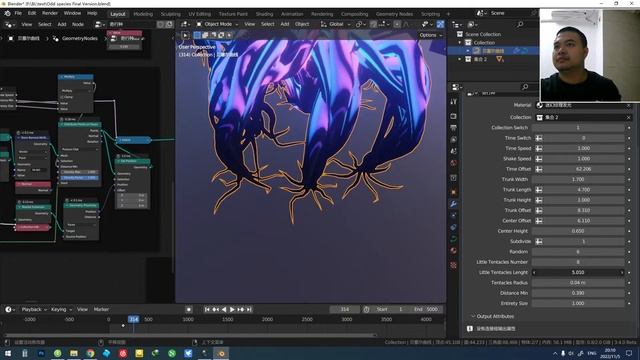
Task: Adjust the Trunk Width value slider
Action: tap(578, 179)
